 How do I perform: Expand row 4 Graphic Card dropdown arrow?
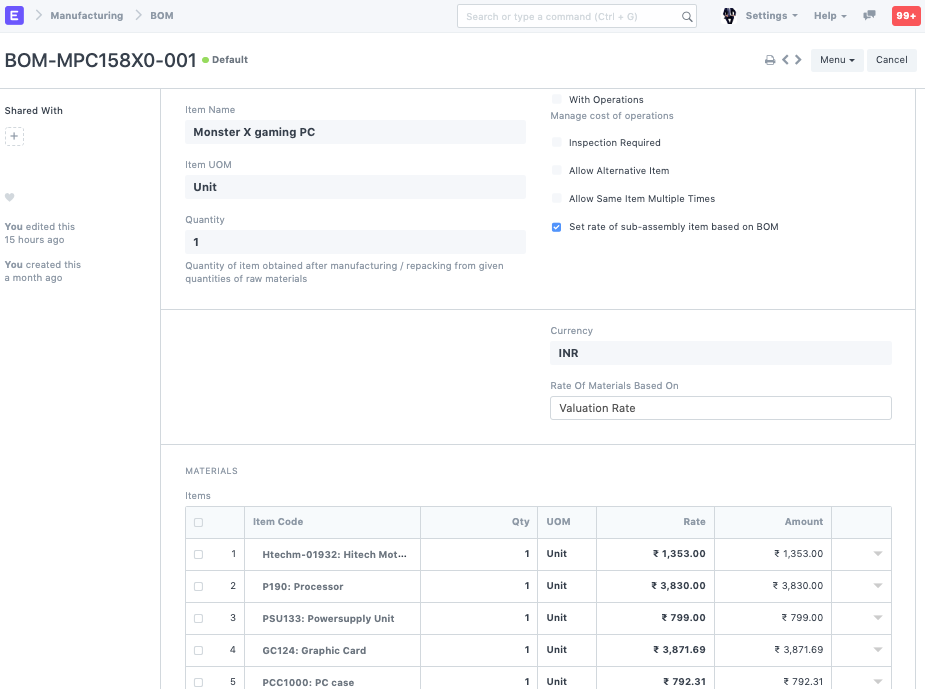[878, 650]
